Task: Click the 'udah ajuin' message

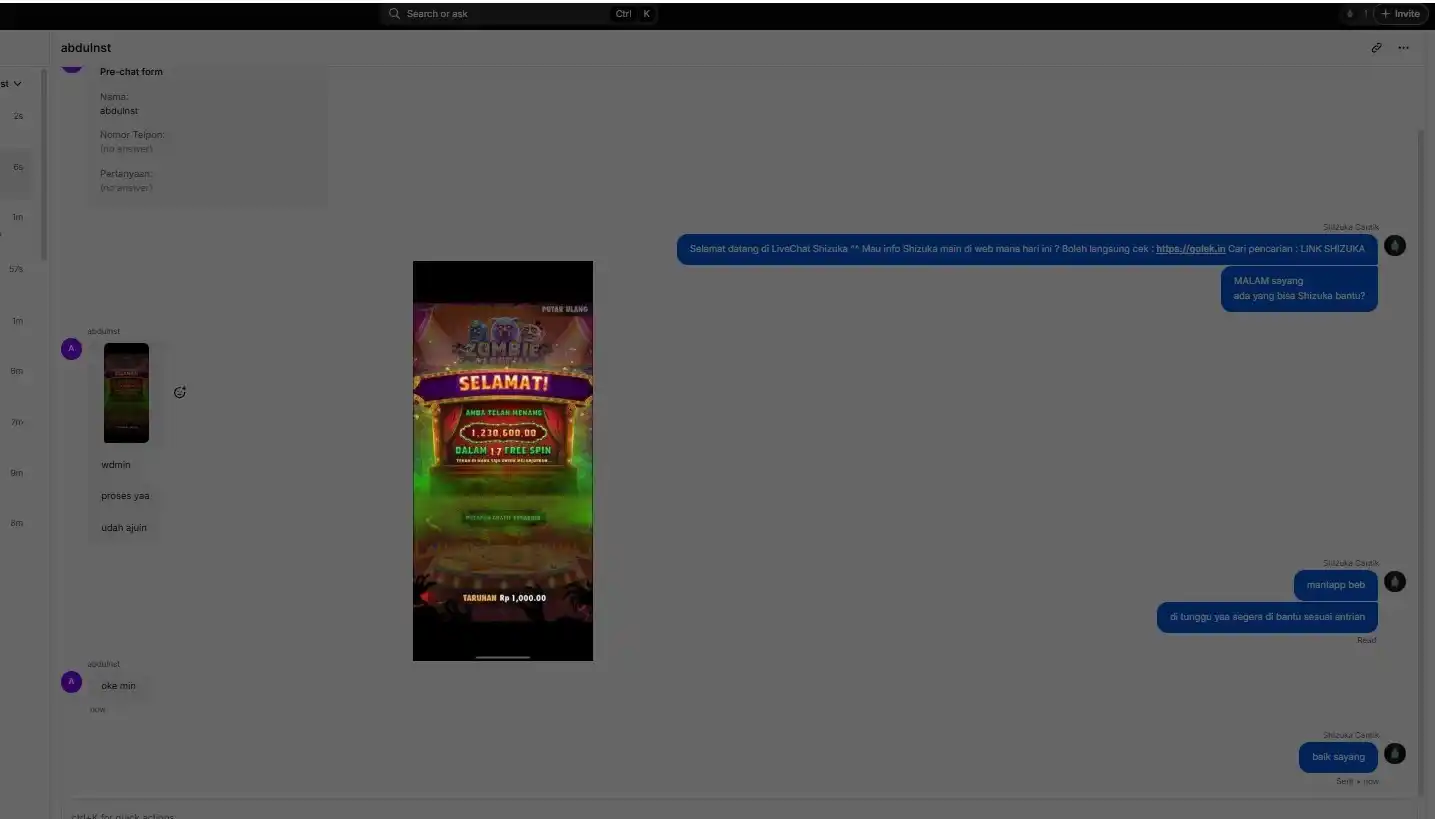Action: [x=124, y=528]
